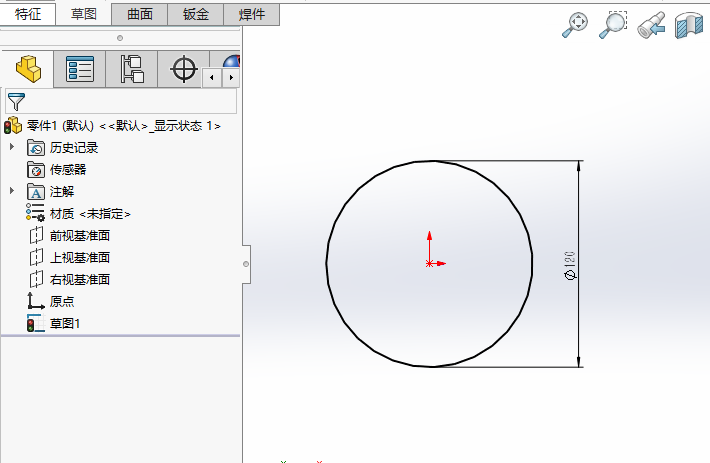
Task: Select 右视基准面 plane
Action: (80, 279)
